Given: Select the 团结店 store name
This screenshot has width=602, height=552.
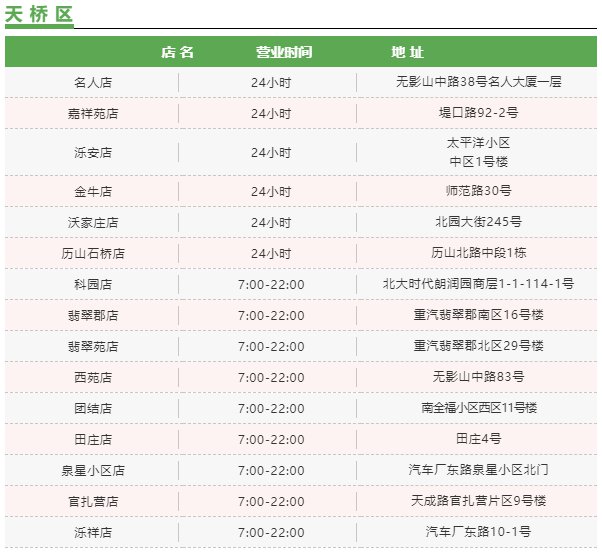Looking at the screenshot, I should (x=93, y=408).
